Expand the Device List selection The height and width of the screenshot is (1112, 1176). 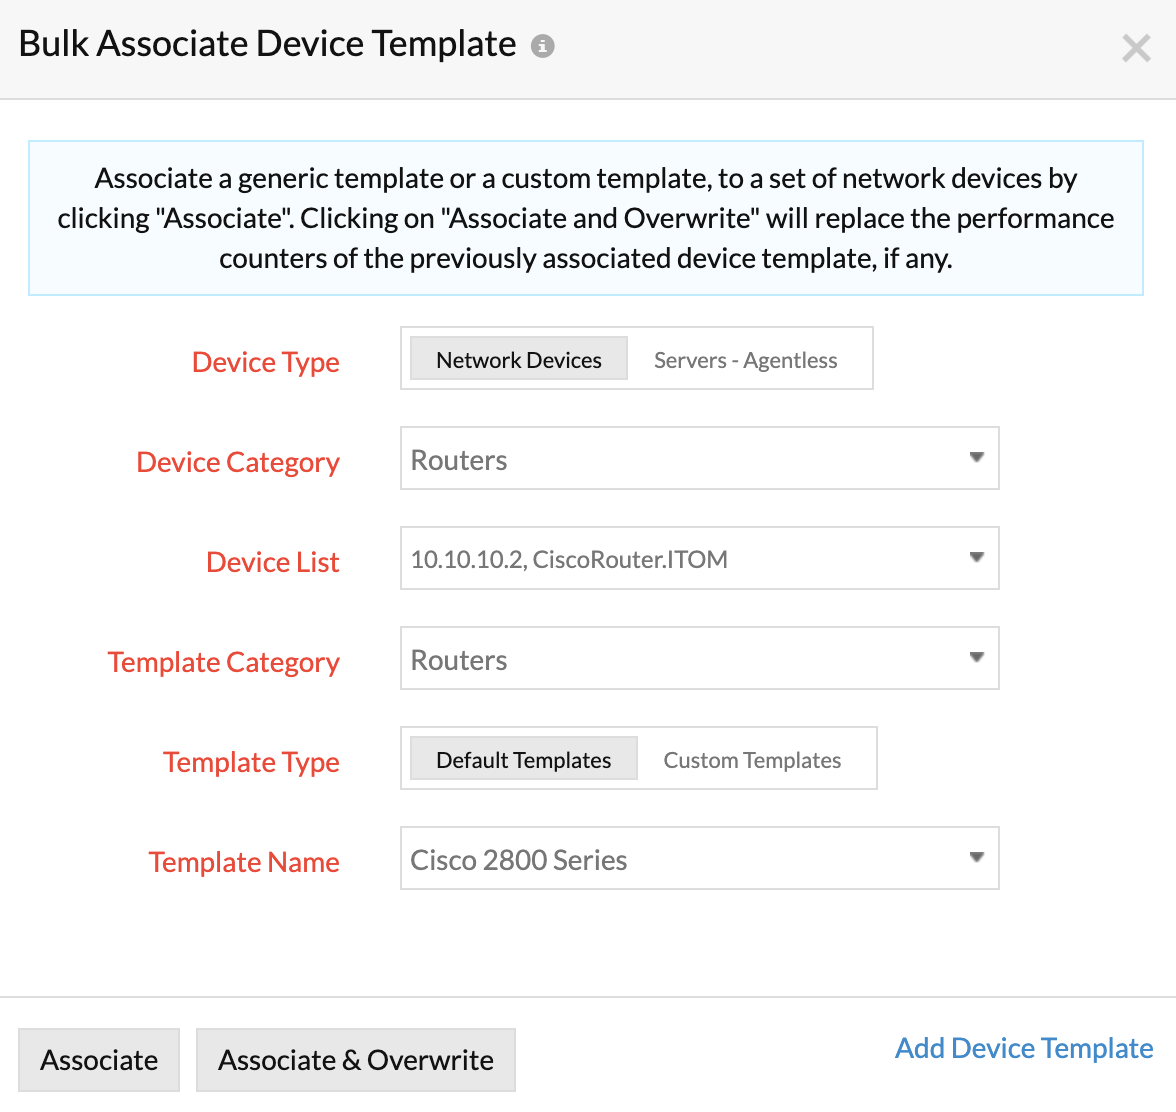(700, 558)
